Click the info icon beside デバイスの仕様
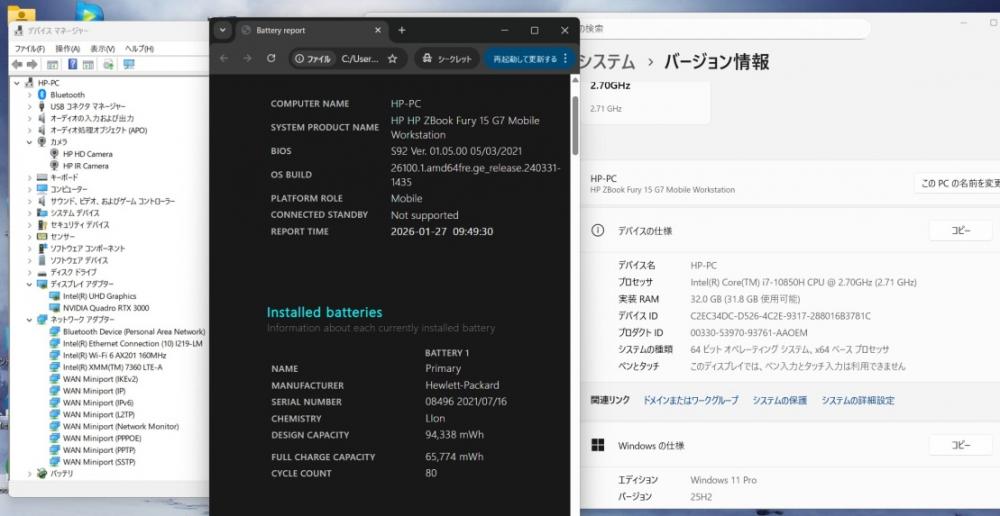Image resolution: width=1000 pixels, height=516 pixels. click(x=597, y=231)
